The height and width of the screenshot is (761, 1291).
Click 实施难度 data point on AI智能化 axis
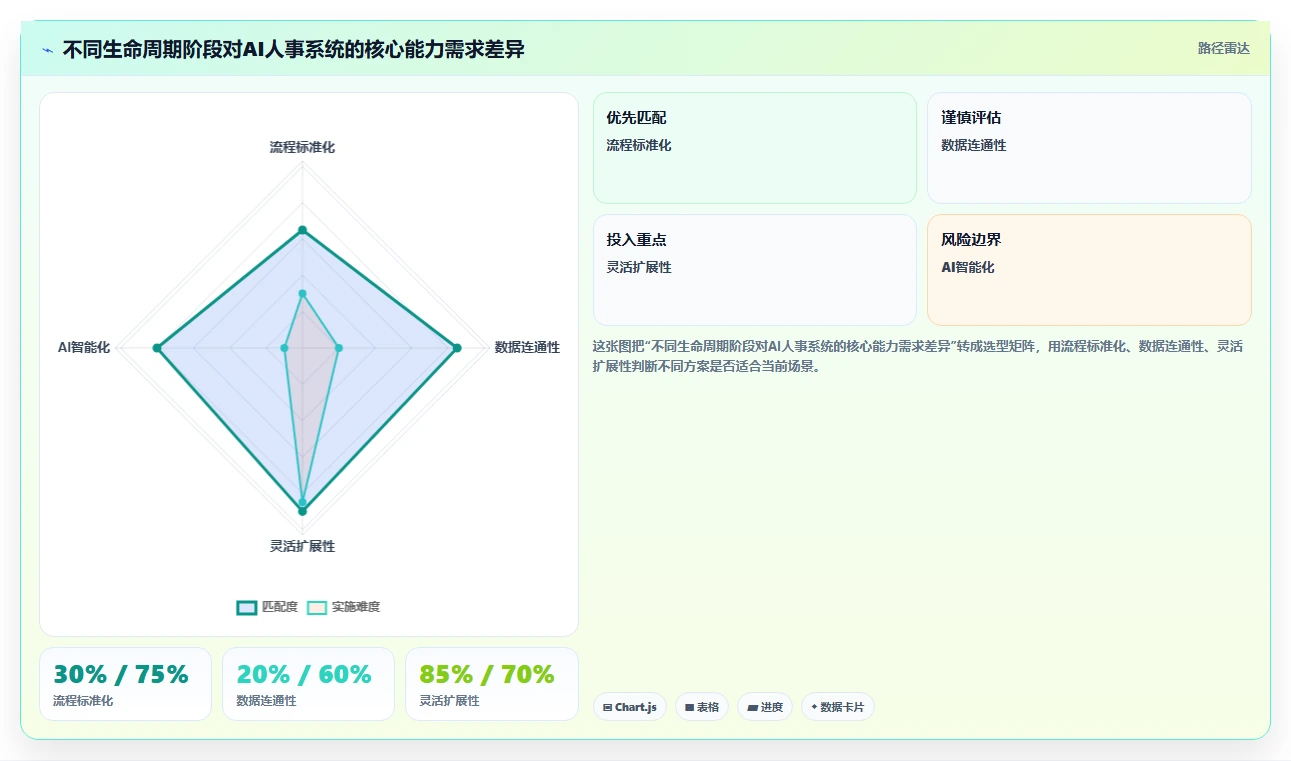pyautogui.click(x=284, y=348)
